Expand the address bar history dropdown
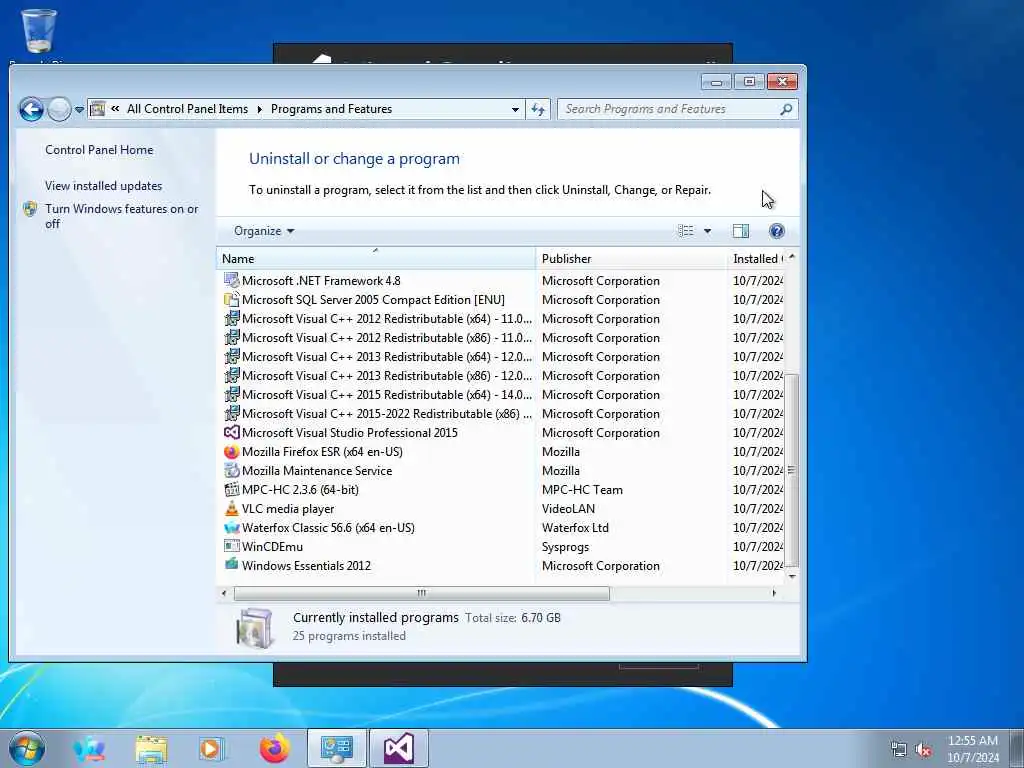This screenshot has height=768, width=1024. (515, 110)
